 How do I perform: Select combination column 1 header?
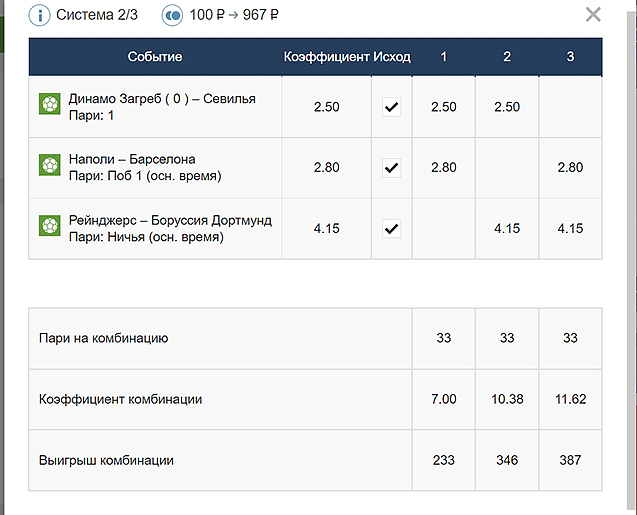[x=444, y=57]
